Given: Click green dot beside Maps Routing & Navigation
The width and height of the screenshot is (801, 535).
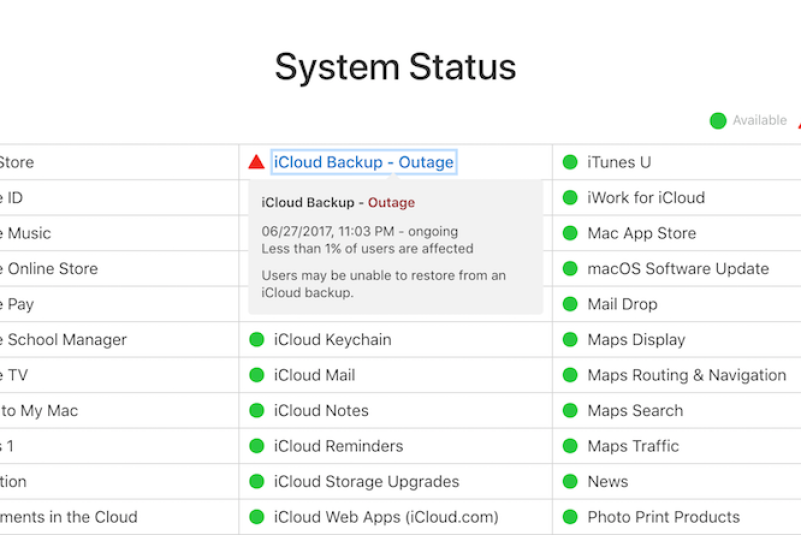Looking at the screenshot, I should [x=570, y=375].
